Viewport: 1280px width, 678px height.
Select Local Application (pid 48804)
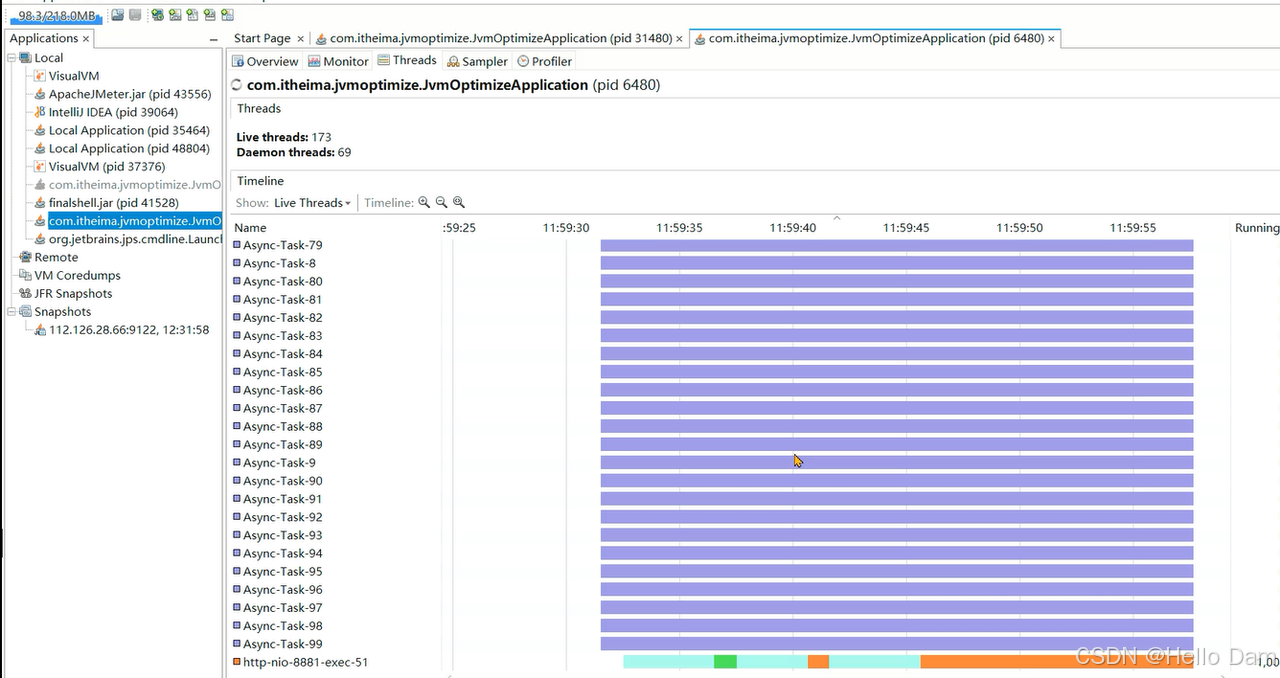tap(129, 148)
